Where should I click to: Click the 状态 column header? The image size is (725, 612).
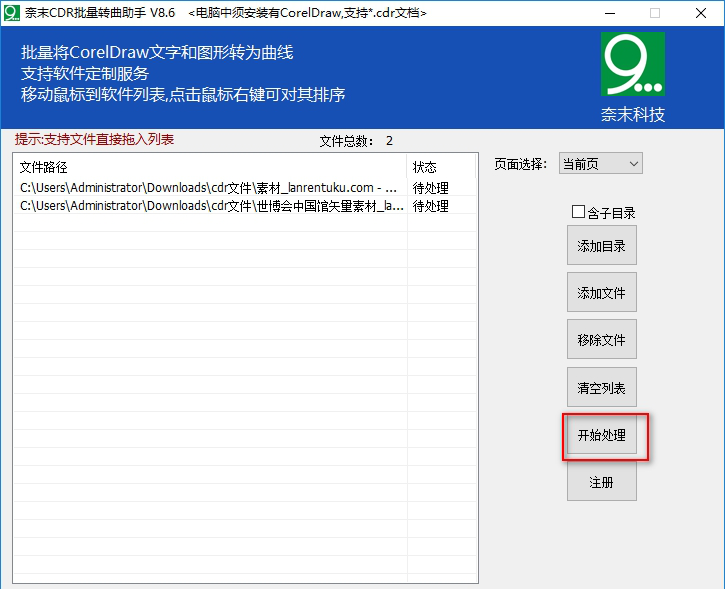425,167
